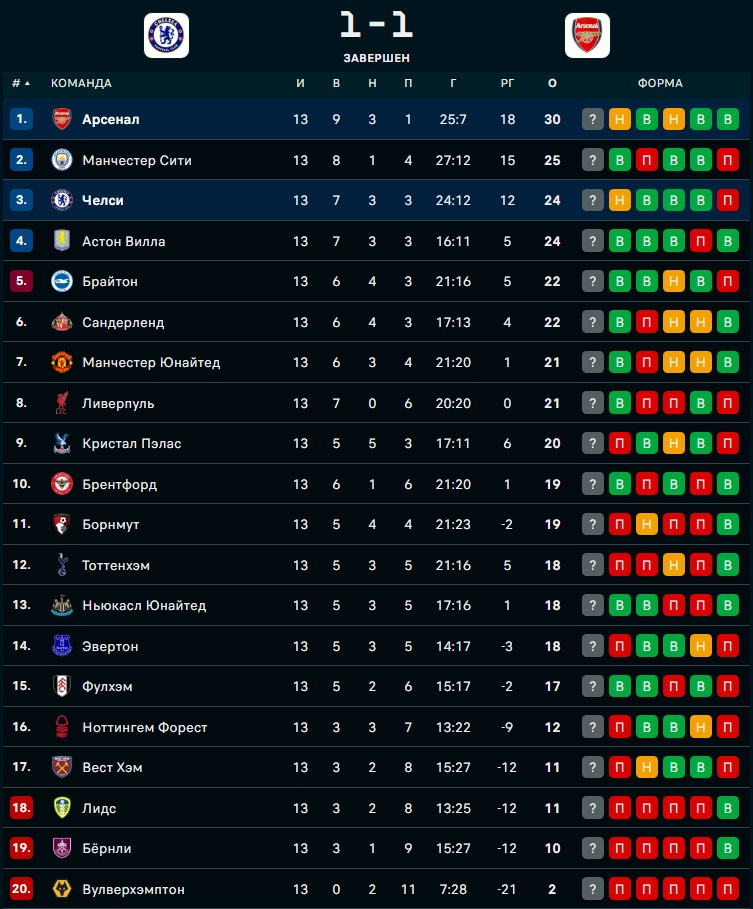753x909 pixels.
Task: Click the Chelsea crest in the match header
Action: tap(166, 36)
